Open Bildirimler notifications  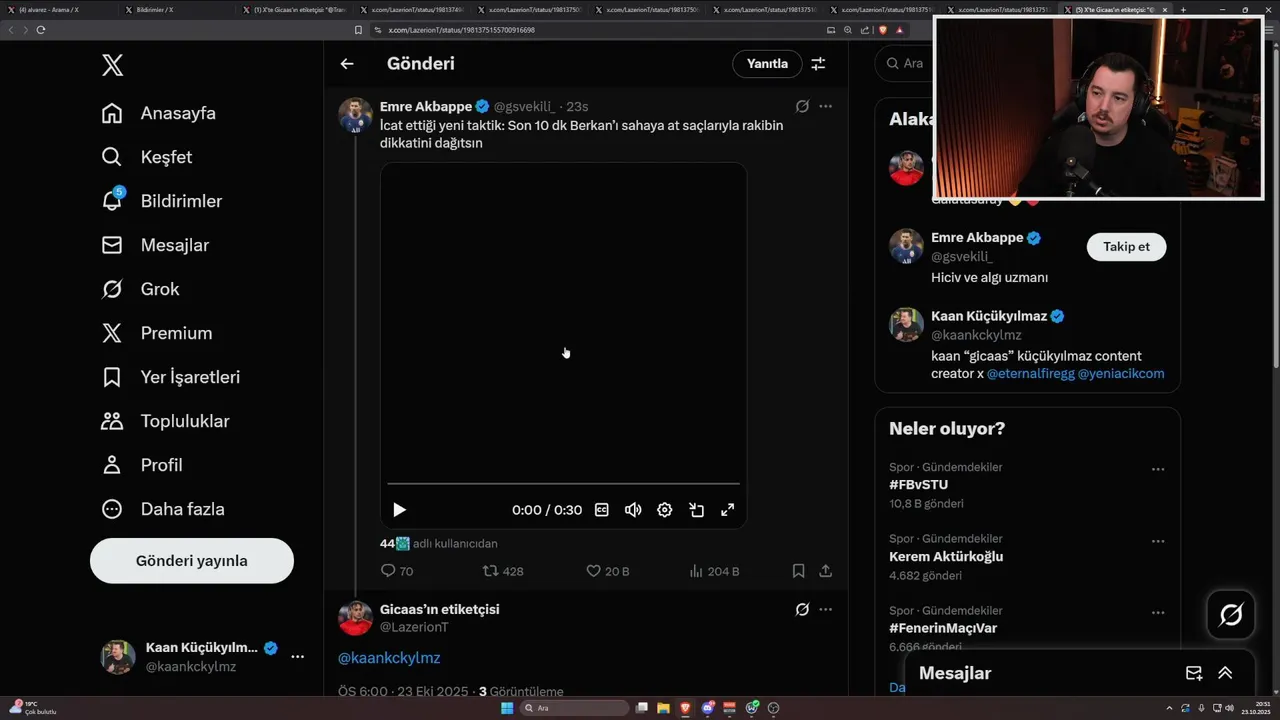pos(163,201)
